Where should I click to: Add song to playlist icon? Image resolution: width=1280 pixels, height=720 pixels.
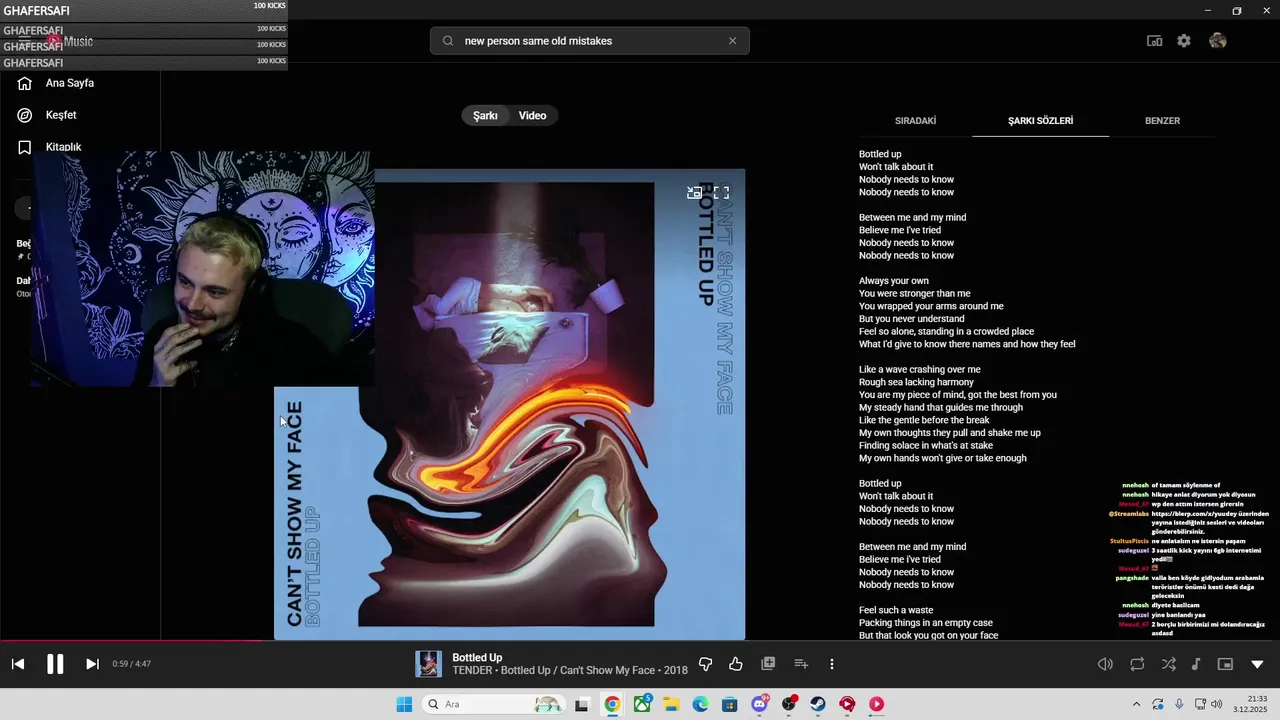800,664
